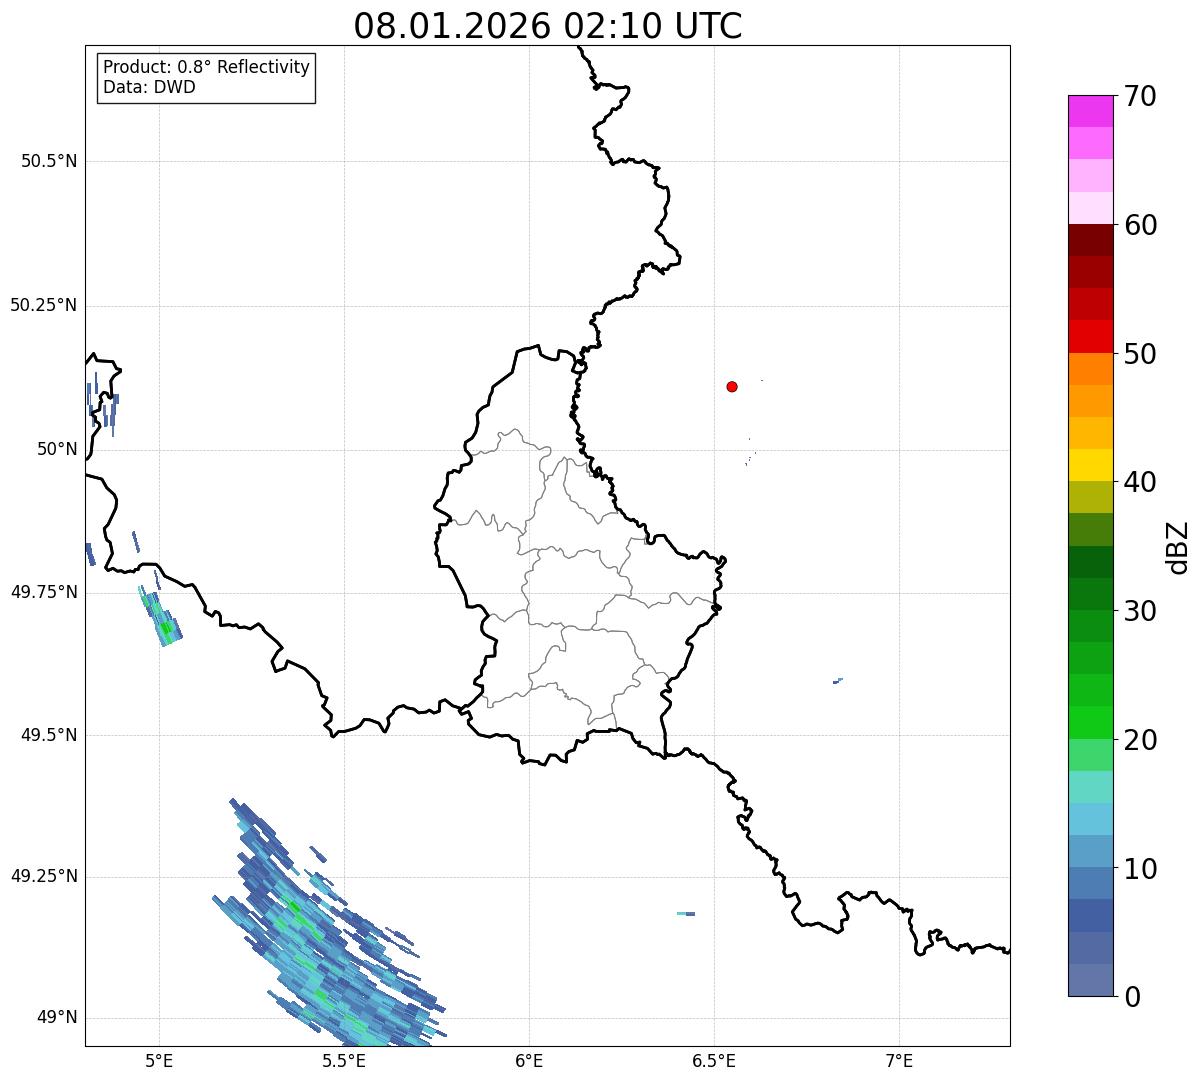This screenshot has height=1081, width=1202.
Task: Click the small radar echo near 49.6°N 6.8°E
Action: pyautogui.click(x=838, y=681)
